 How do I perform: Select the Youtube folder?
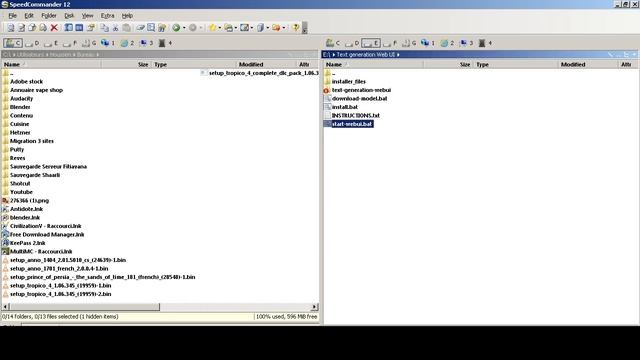(18, 192)
